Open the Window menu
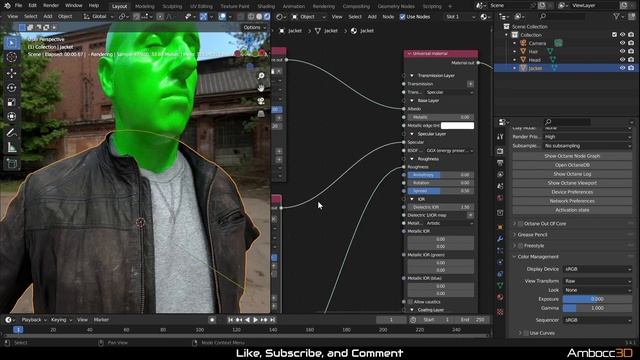 tap(73, 6)
